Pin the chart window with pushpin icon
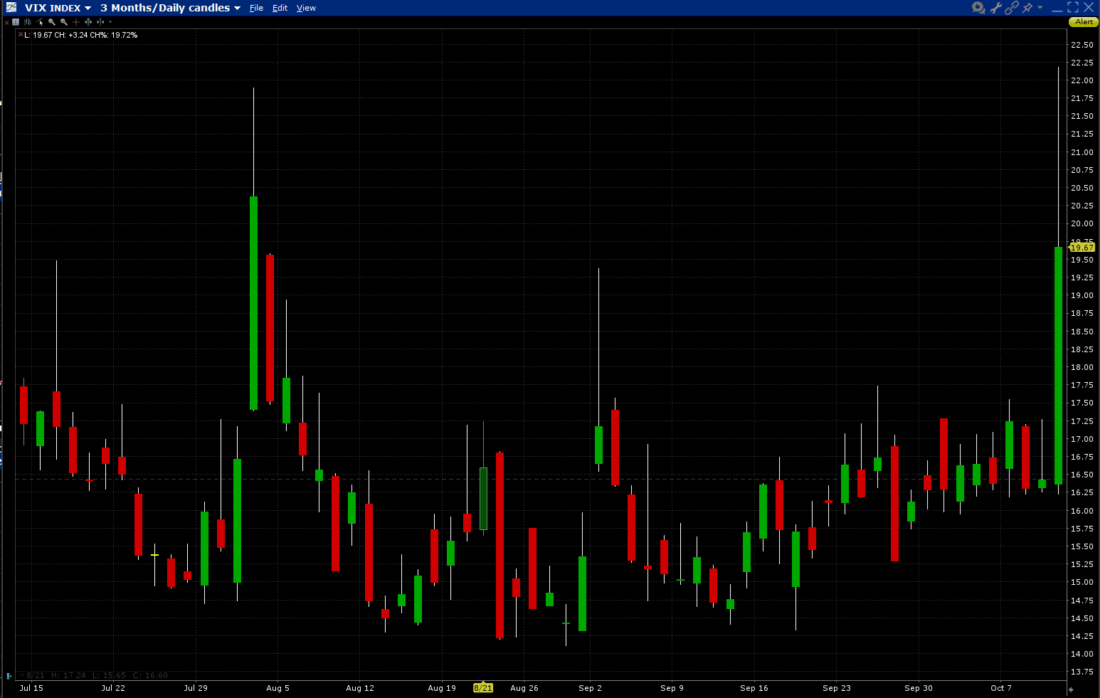 point(1027,8)
